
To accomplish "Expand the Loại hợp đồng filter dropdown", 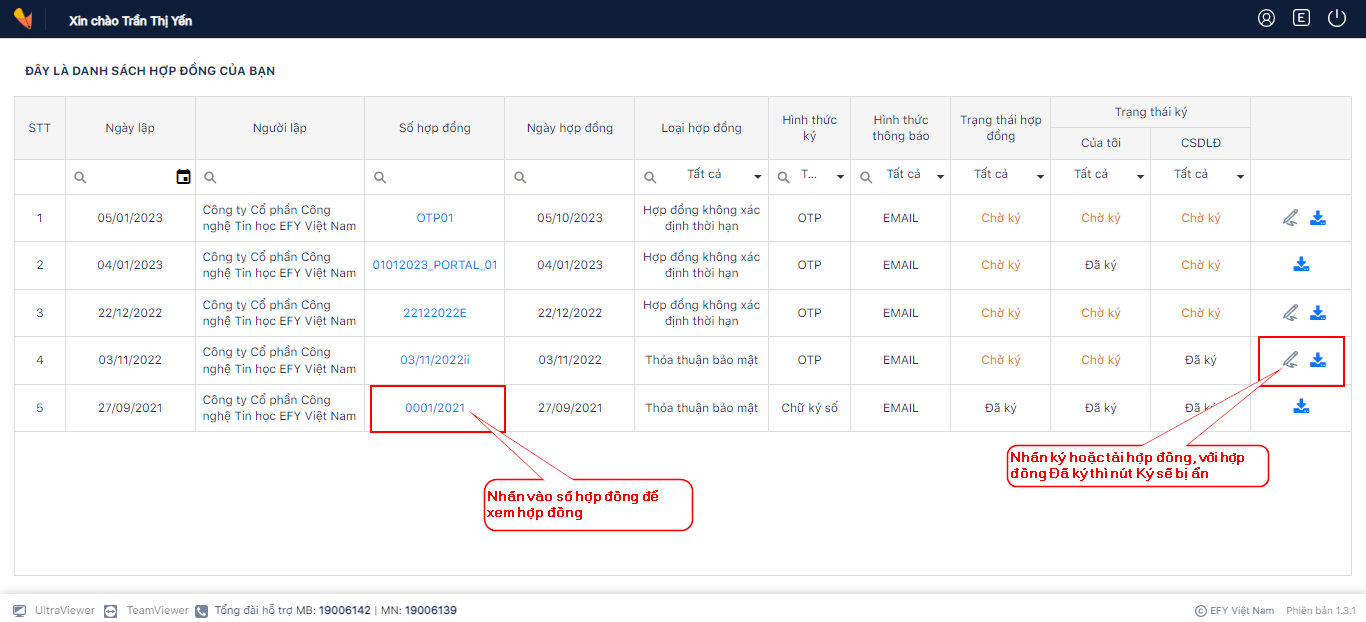I will (757, 177).
